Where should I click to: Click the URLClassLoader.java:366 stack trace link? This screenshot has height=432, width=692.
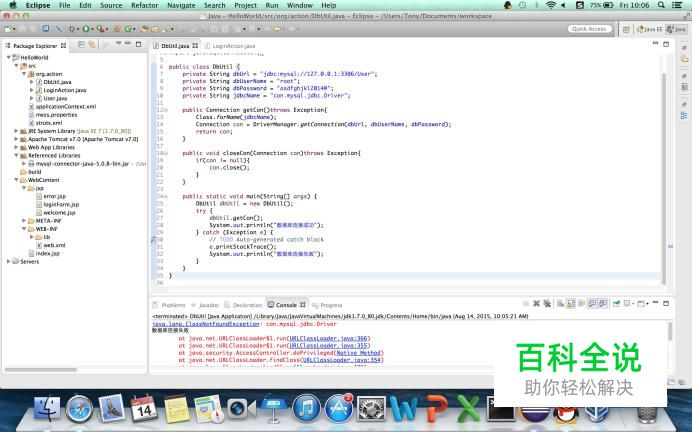click(x=328, y=338)
